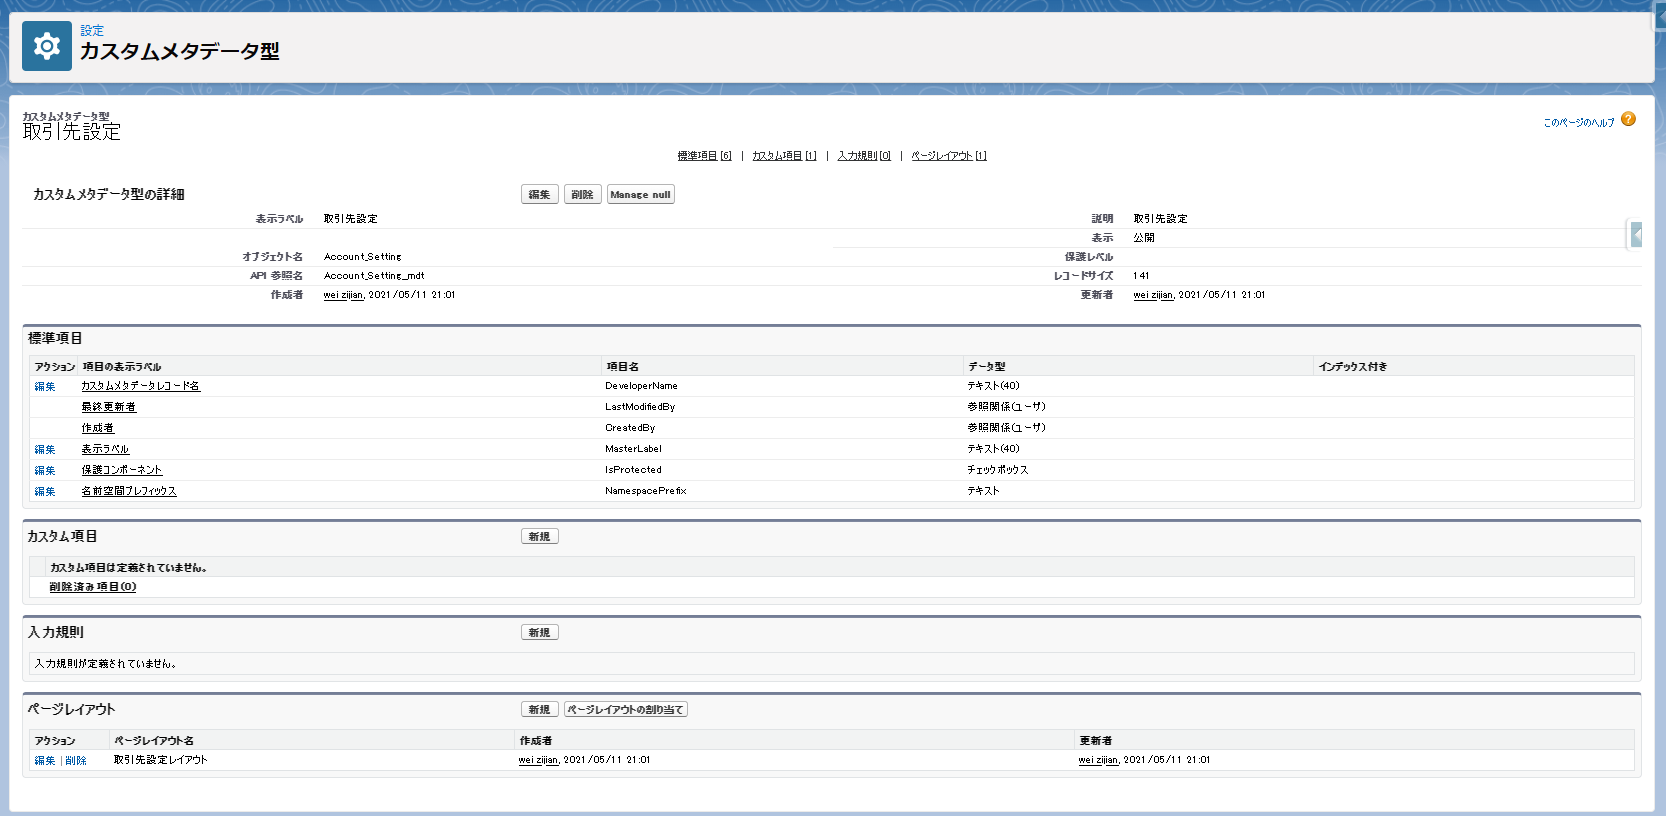Click 新規 button in カスタム項目 section
1666x816 pixels.
(540, 536)
